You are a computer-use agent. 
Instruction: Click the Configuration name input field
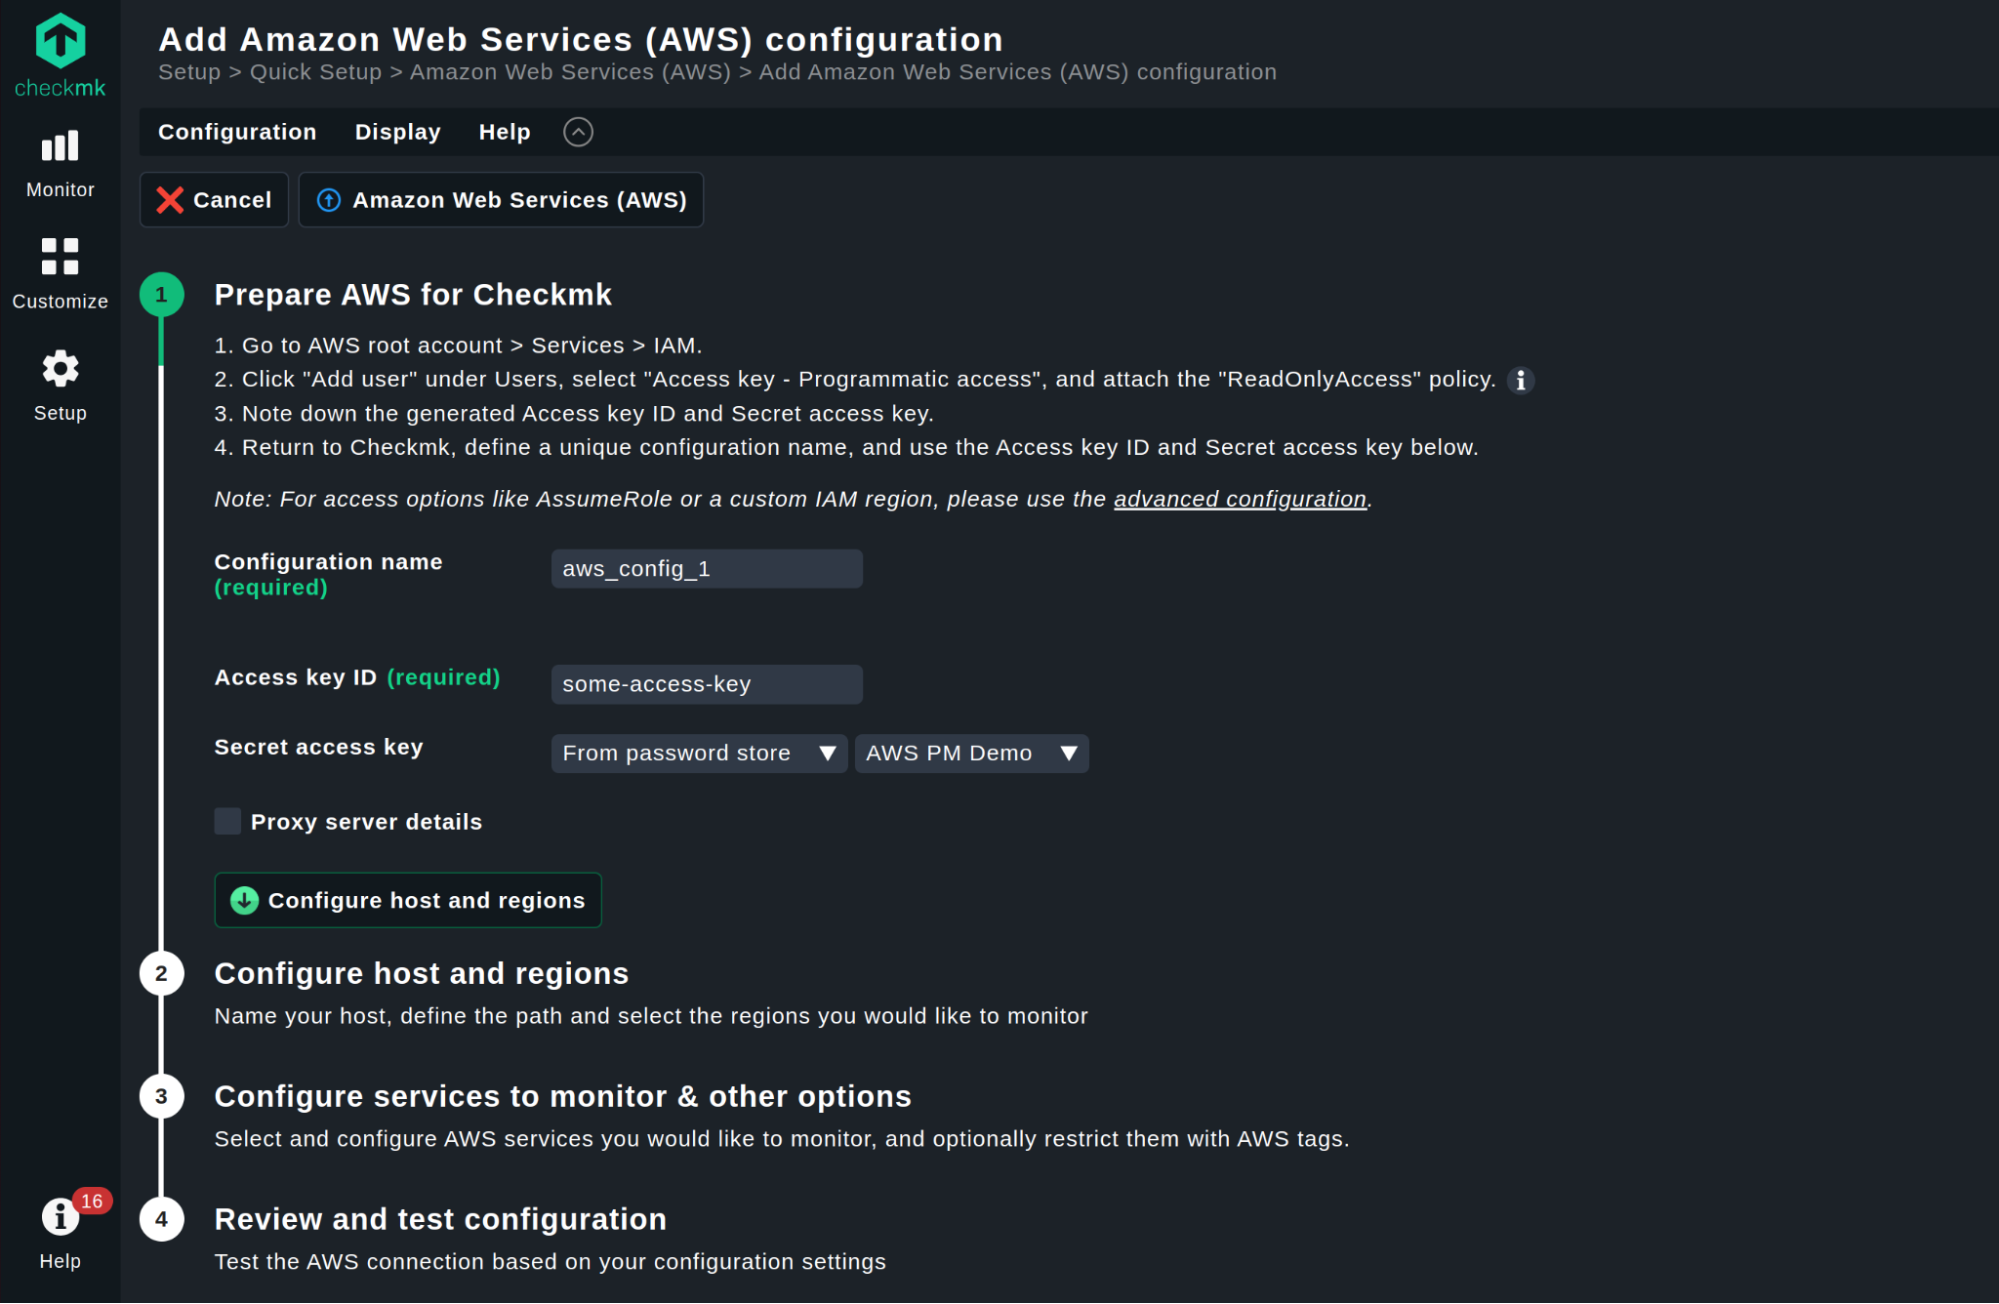(x=706, y=569)
